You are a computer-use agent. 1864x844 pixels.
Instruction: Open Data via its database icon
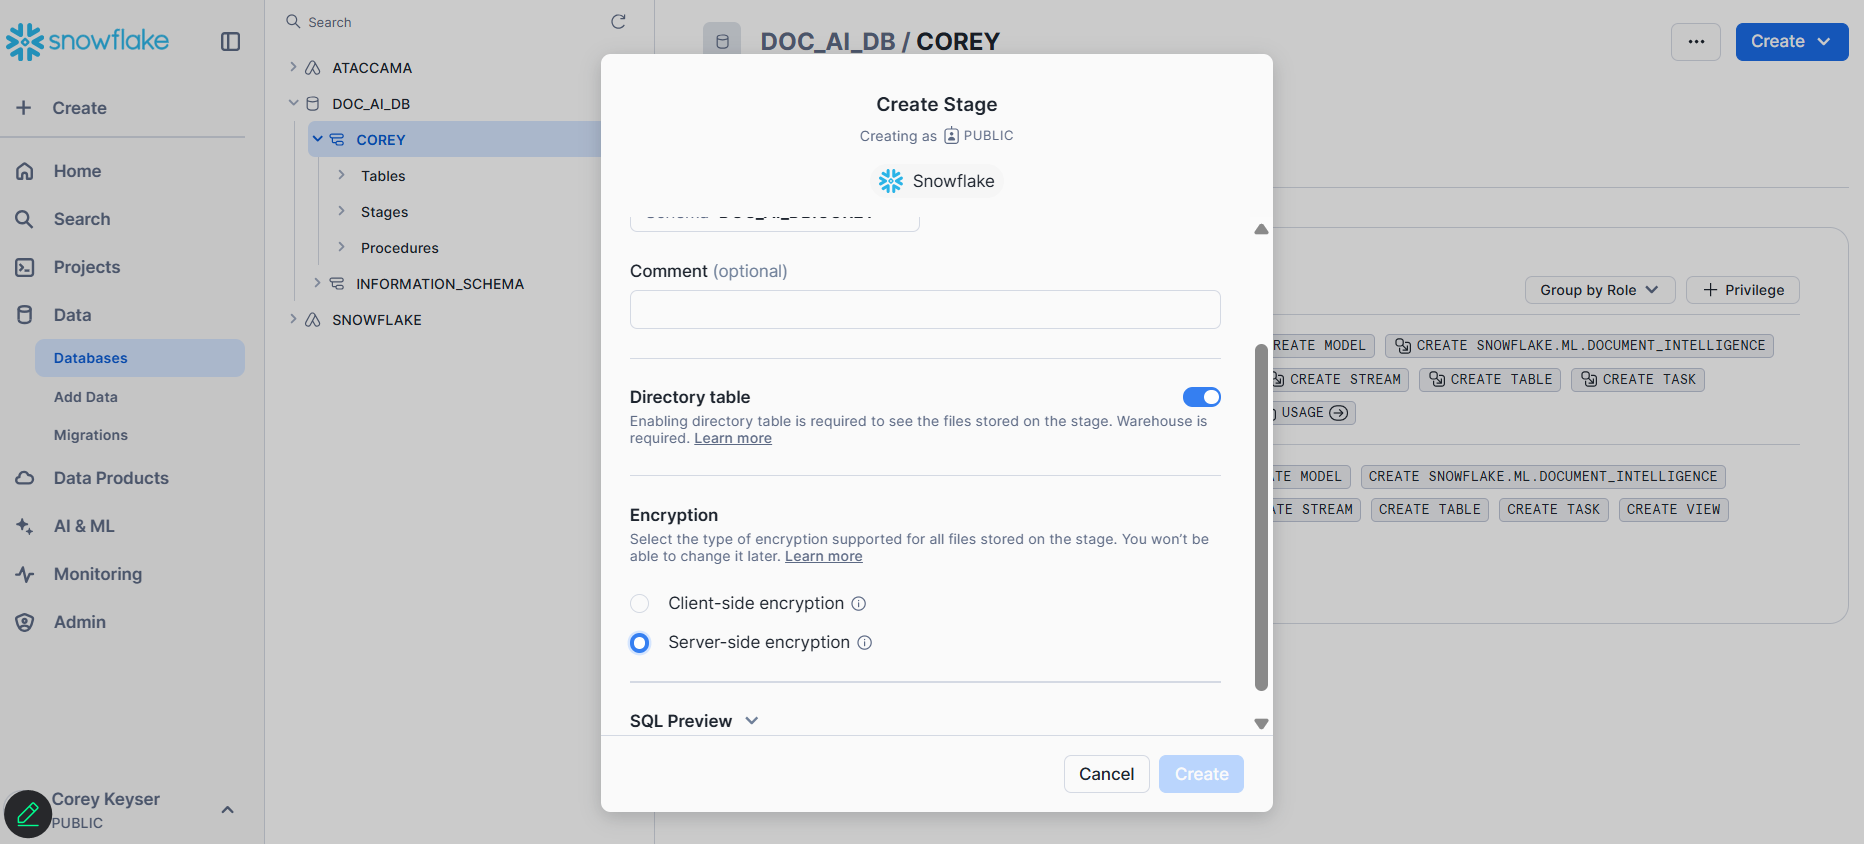pyautogui.click(x=25, y=315)
